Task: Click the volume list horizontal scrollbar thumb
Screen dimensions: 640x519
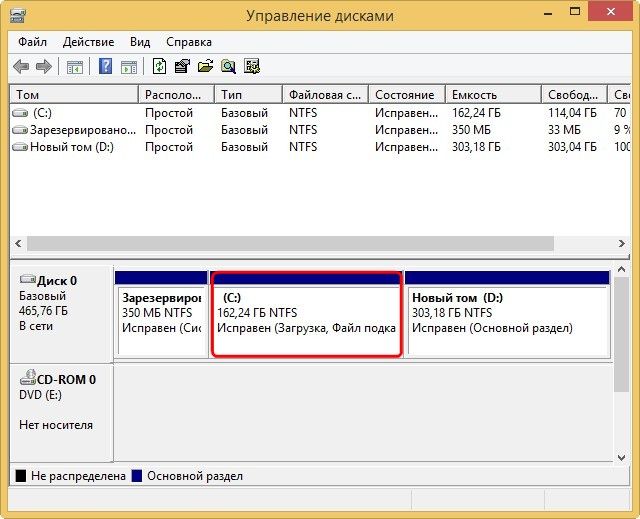Action: click(x=290, y=244)
